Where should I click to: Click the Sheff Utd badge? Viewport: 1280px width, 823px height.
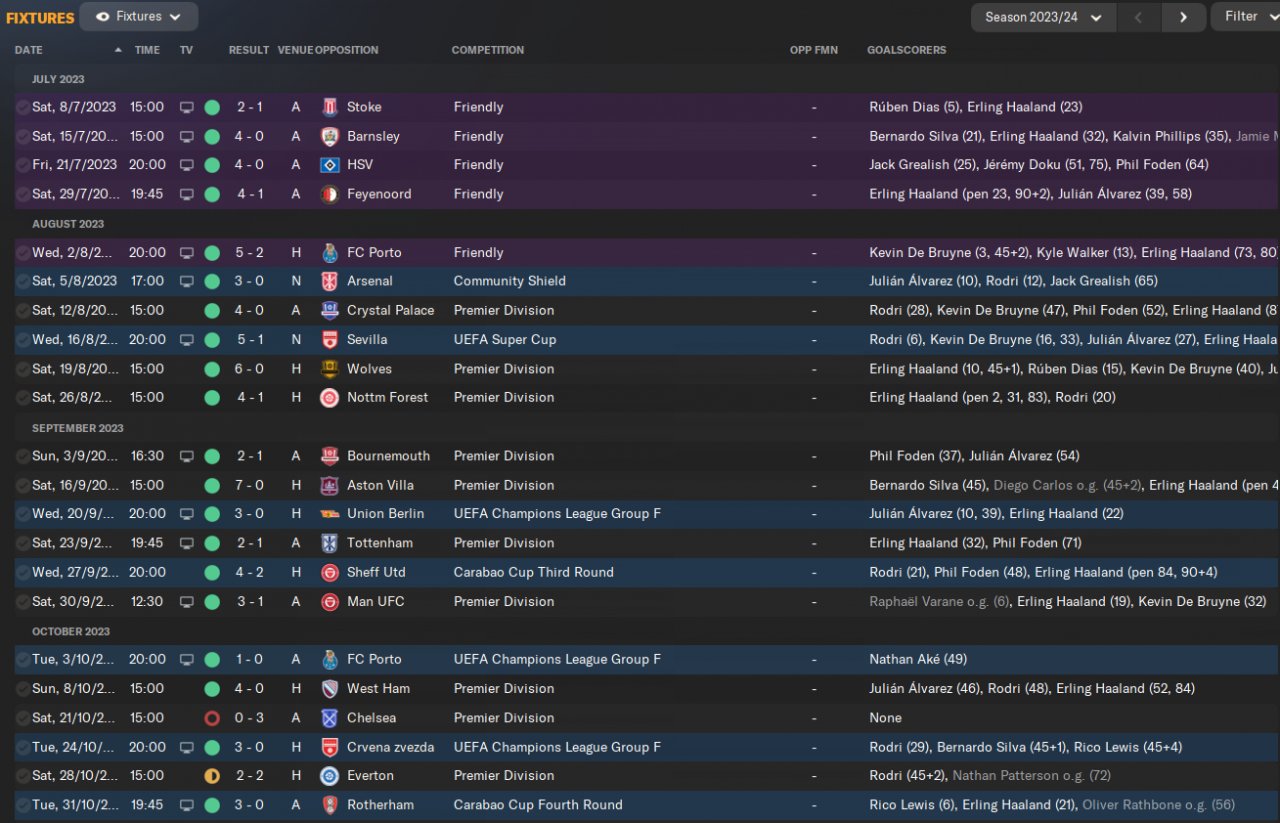pyautogui.click(x=330, y=573)
